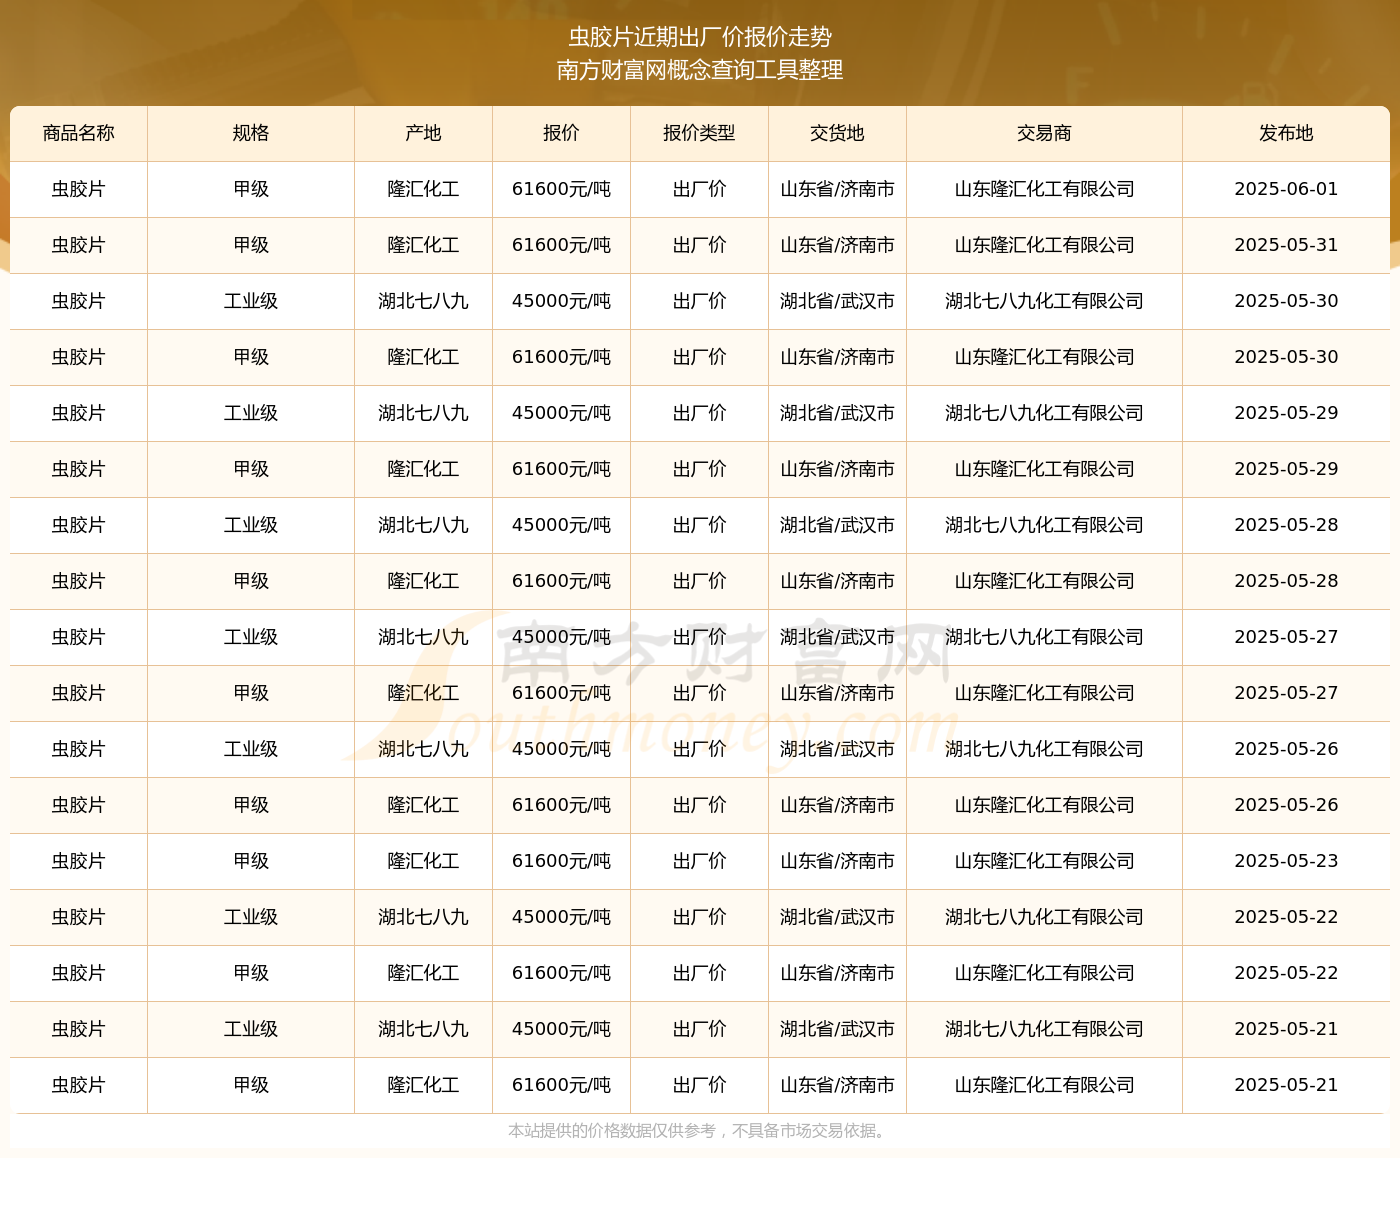Click 工业级 spec in the 2025-05-28 row
The width and height of the screenshot is (1400, 1205).
pyautogui.click(x=251, y=525)
